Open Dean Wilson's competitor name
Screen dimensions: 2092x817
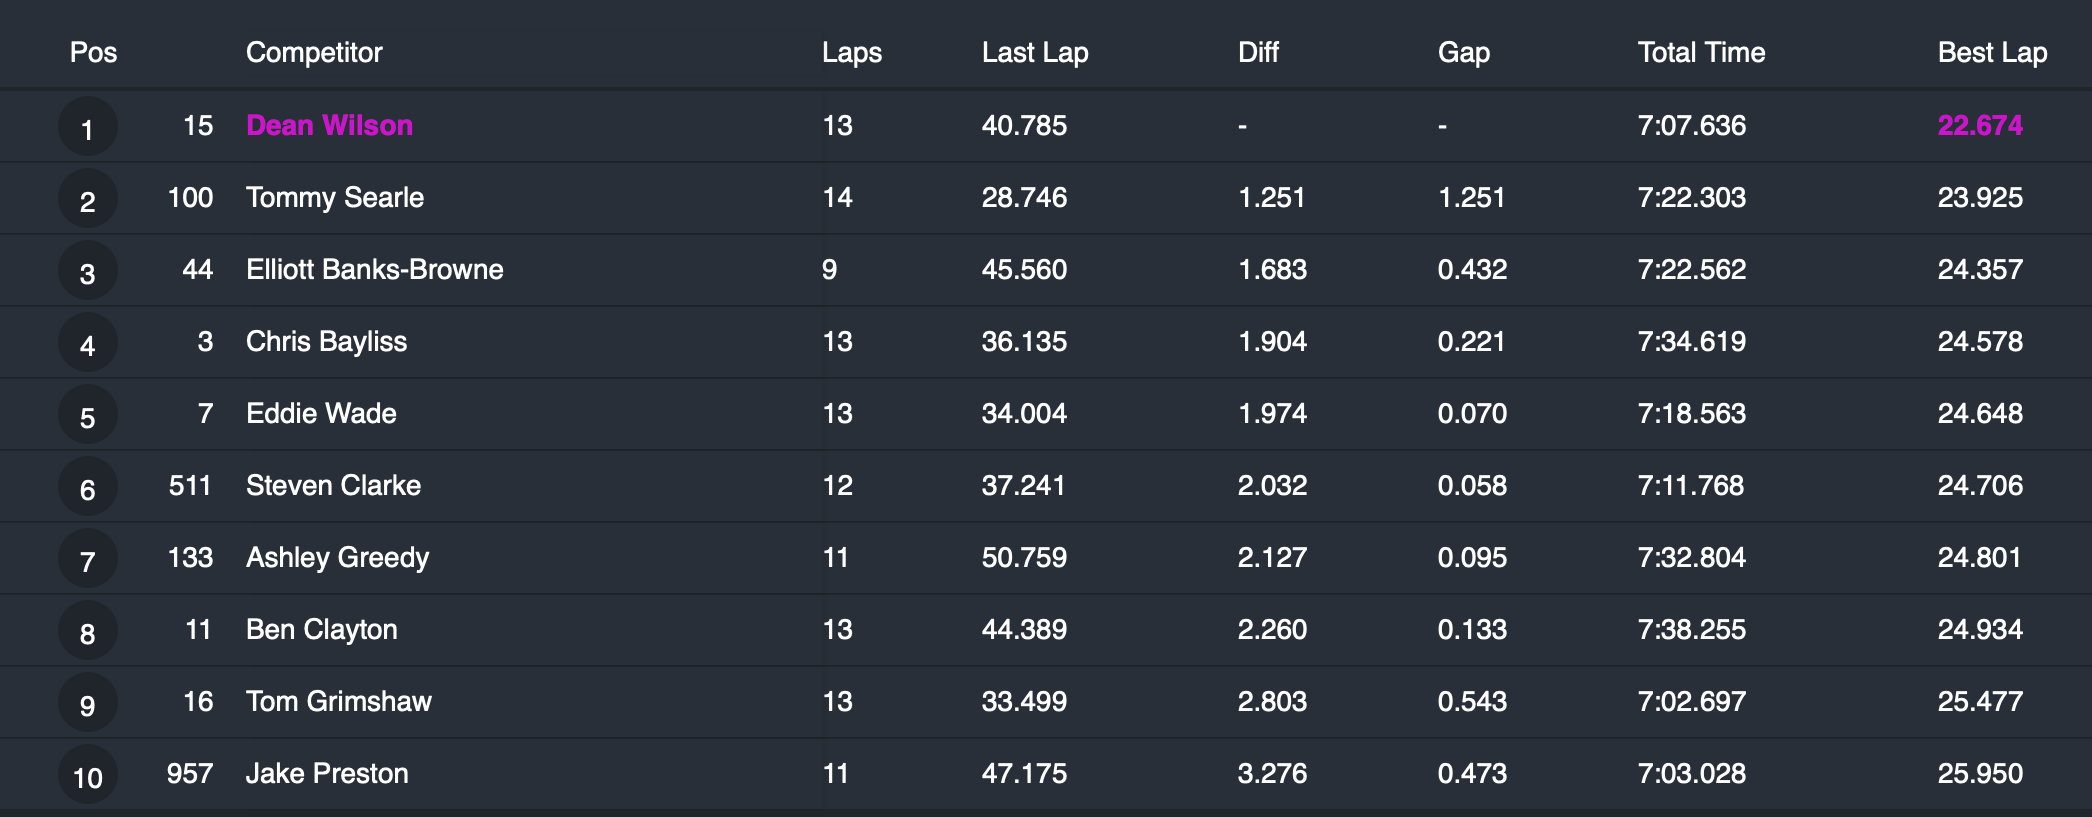tap(329, 125)
